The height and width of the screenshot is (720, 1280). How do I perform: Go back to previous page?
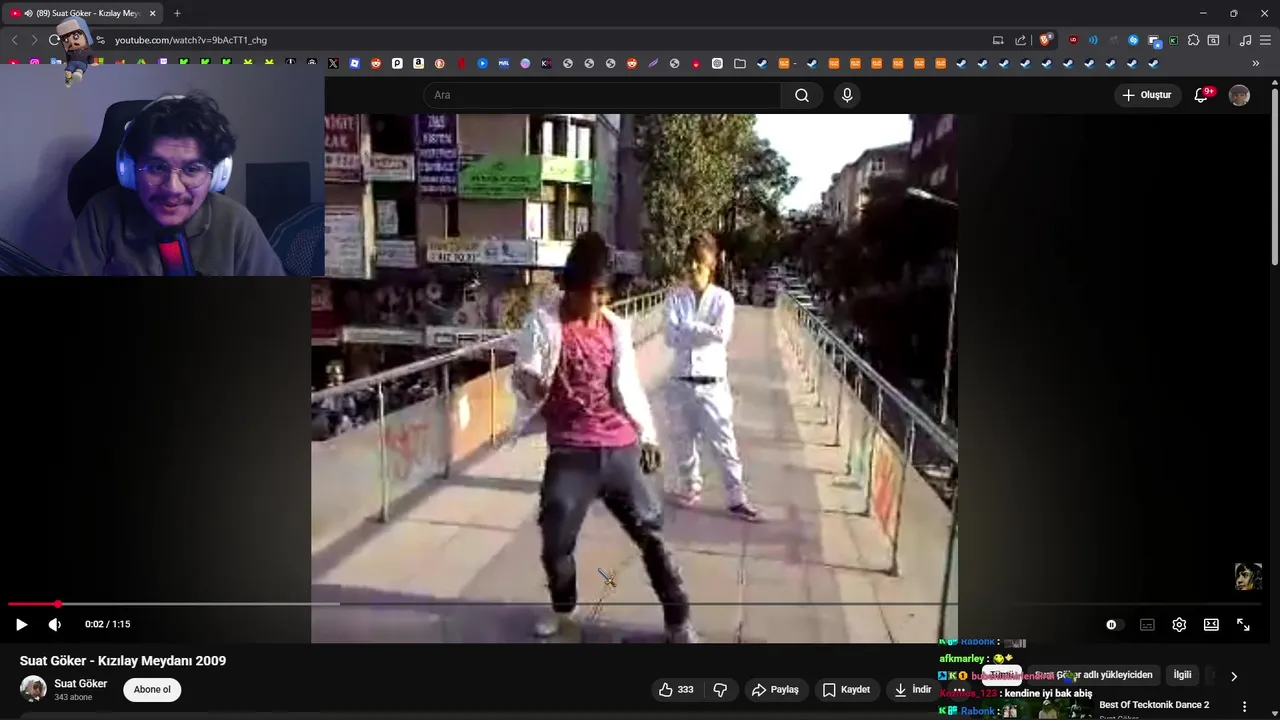pos(14,40)
